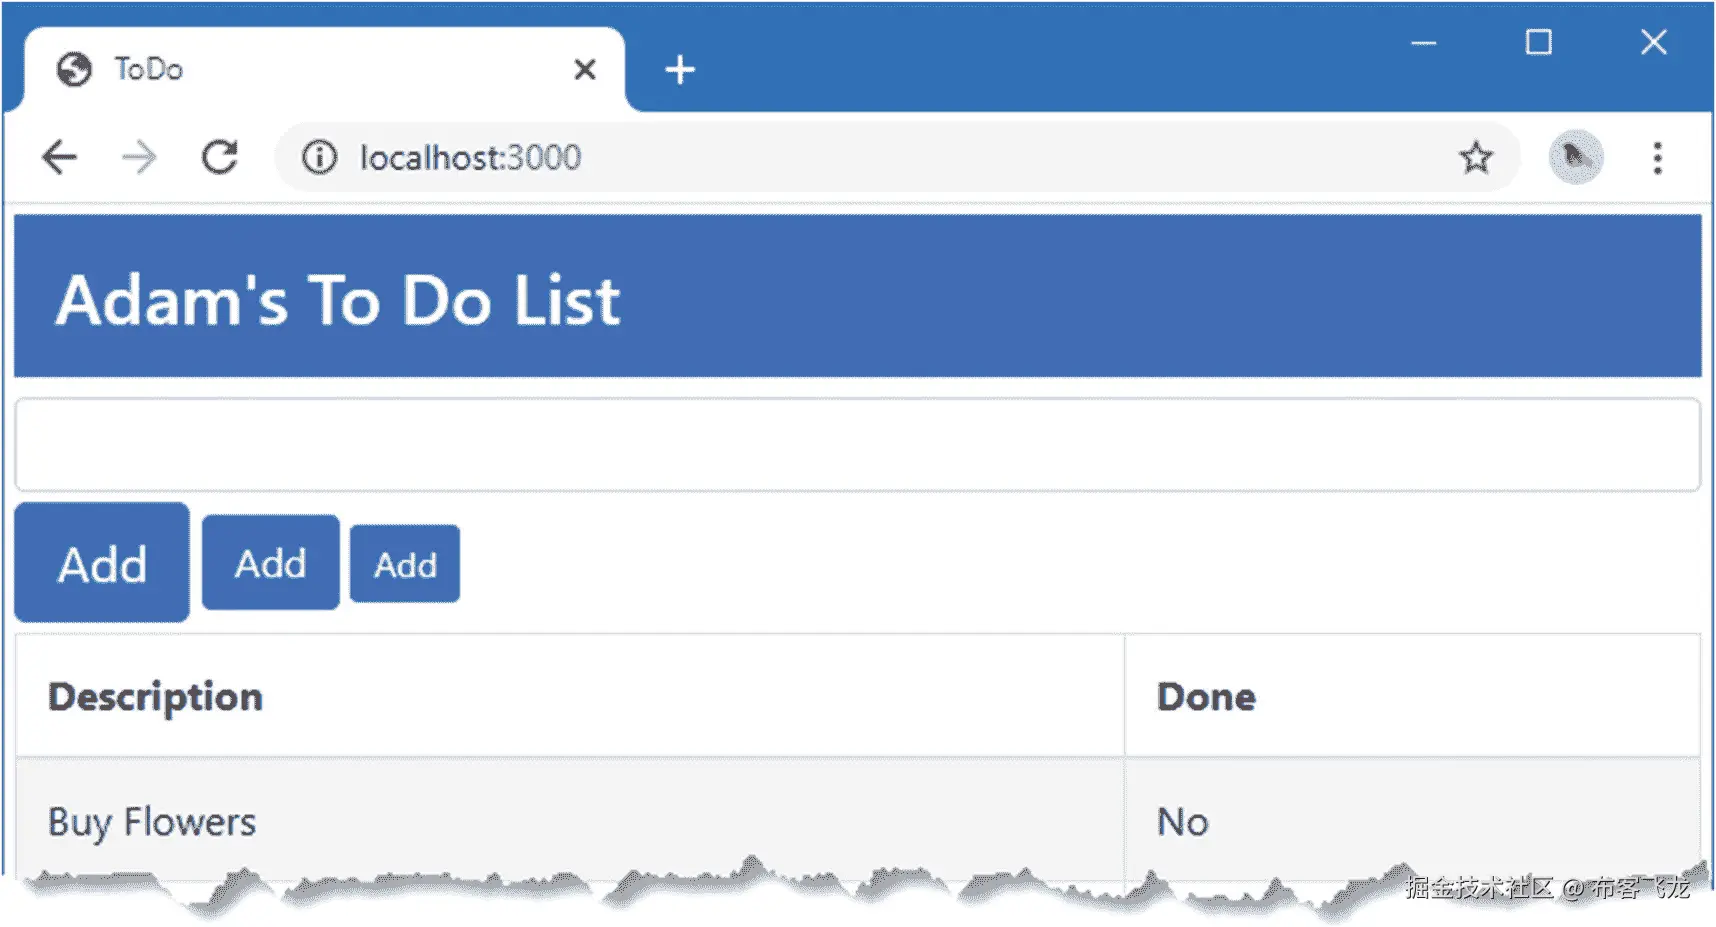
Task: Click the new to-do text input
Action: (857, 445)
